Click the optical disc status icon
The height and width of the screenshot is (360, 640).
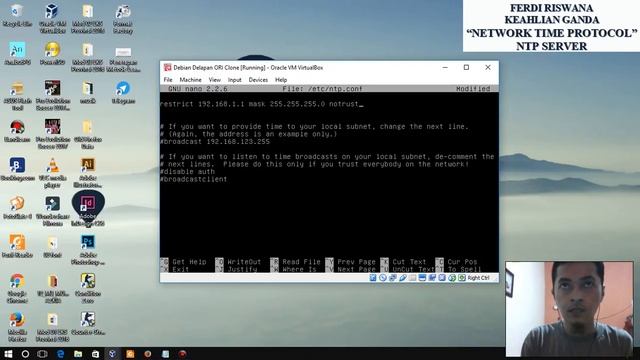click(382, 278)
